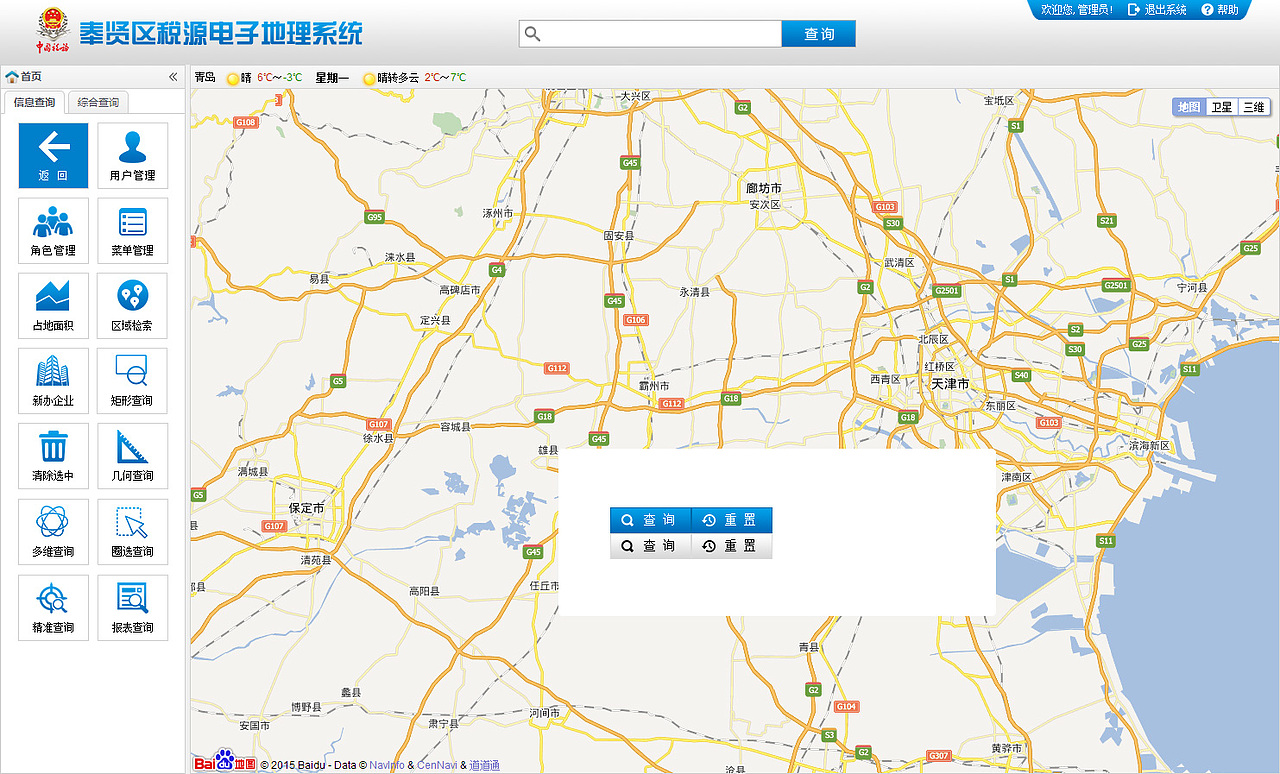Click the Baidu map logo
This screenshot has width=1280, height=774.
pyautogui.click(x=225, y=762)
